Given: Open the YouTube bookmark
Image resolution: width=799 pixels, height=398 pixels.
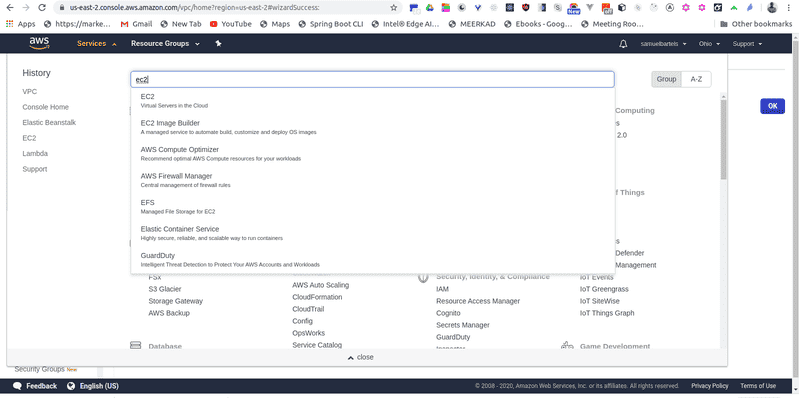Looking at the screenshot, I should (230, 24).
